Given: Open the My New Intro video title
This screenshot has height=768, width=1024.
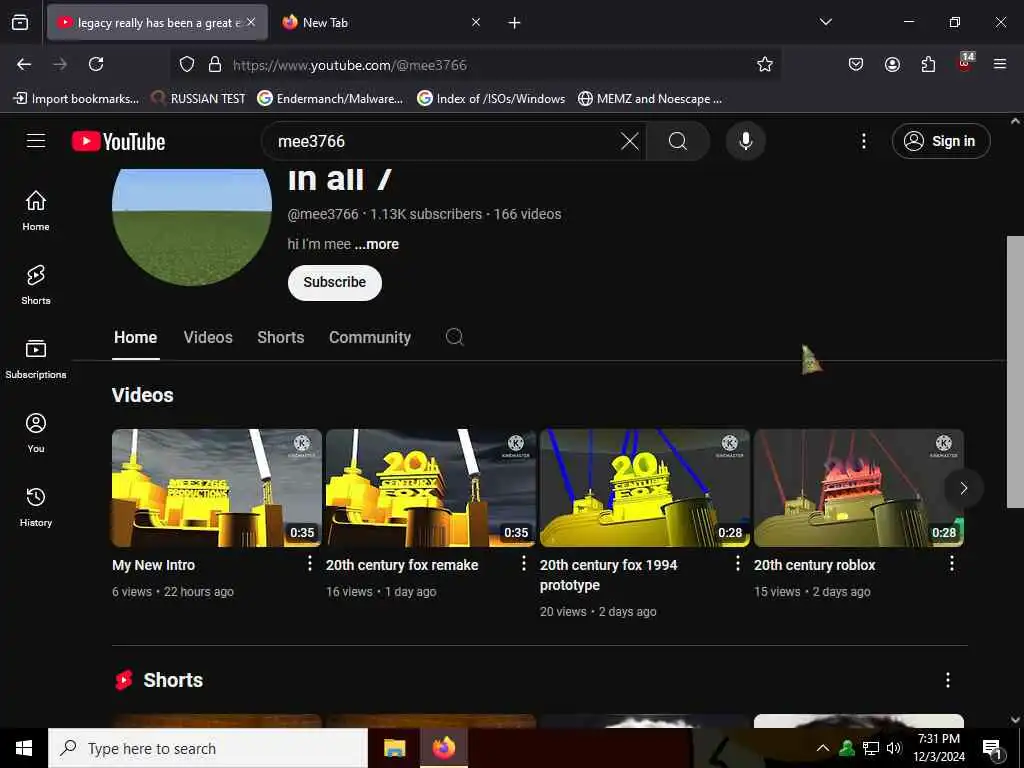Looking at the screenshot, I should (153, 565).
